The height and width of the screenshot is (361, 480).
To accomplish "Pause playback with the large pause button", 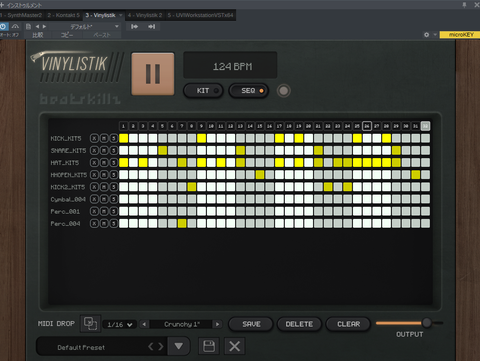I will 153,74.
